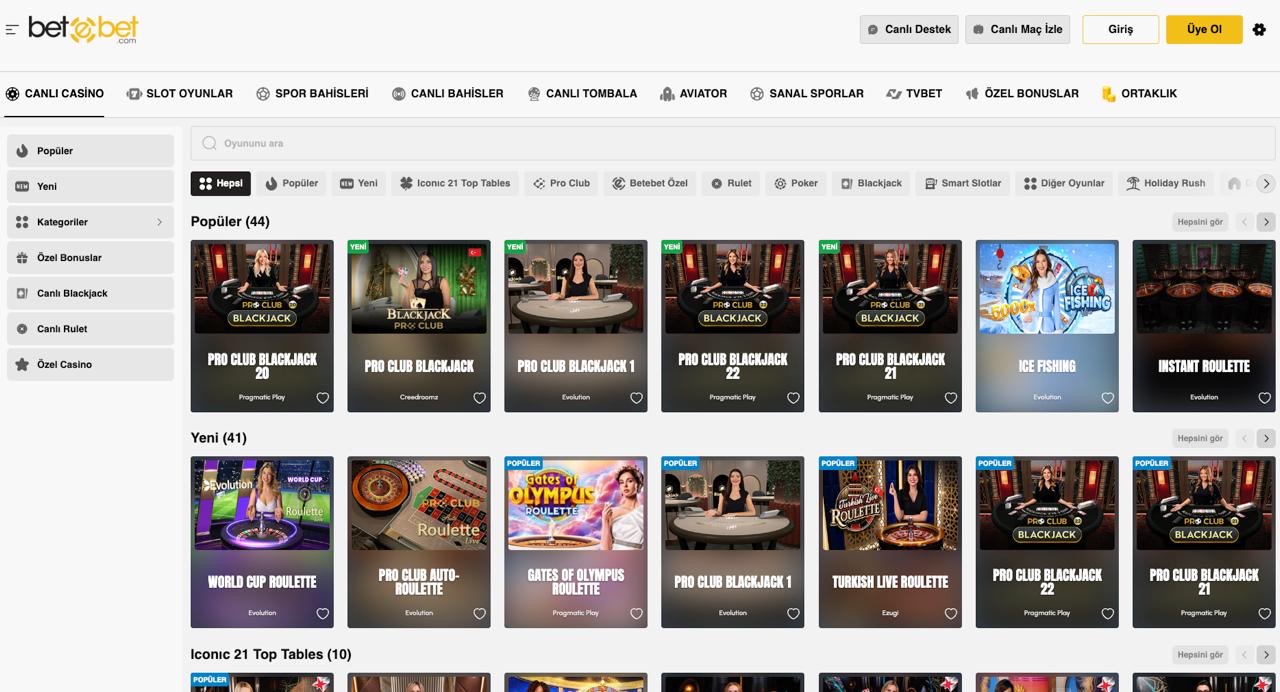Favorite Ice Fishing with heart icon
This screenshot has height=692, width=1280.
tap(1108, 398)
